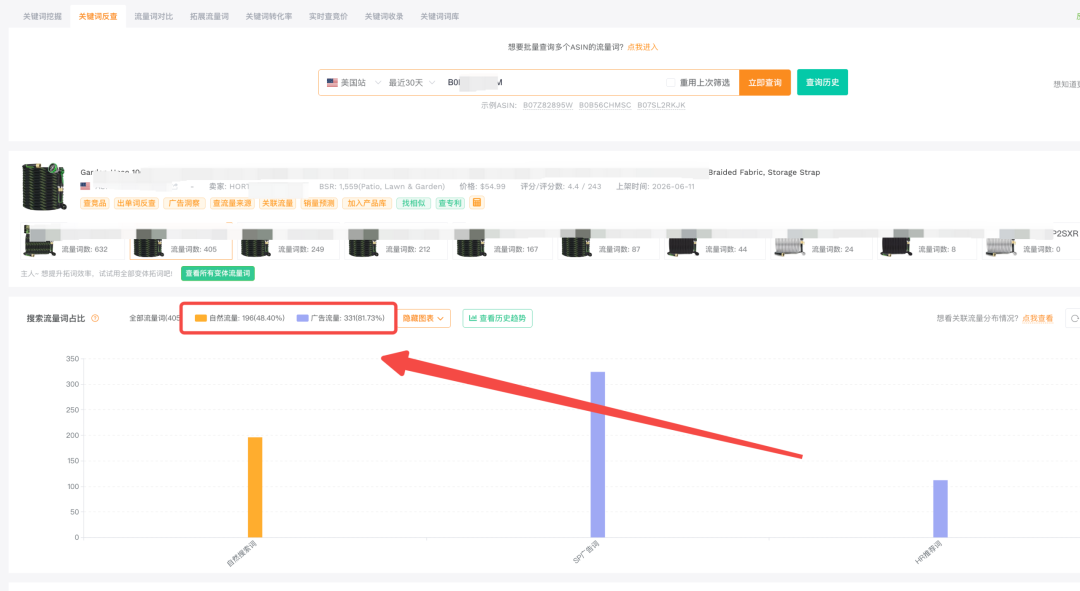Screen dimensions: 1080x591
Task: Click the orange 立即查询 button
Action: point(765,83)
